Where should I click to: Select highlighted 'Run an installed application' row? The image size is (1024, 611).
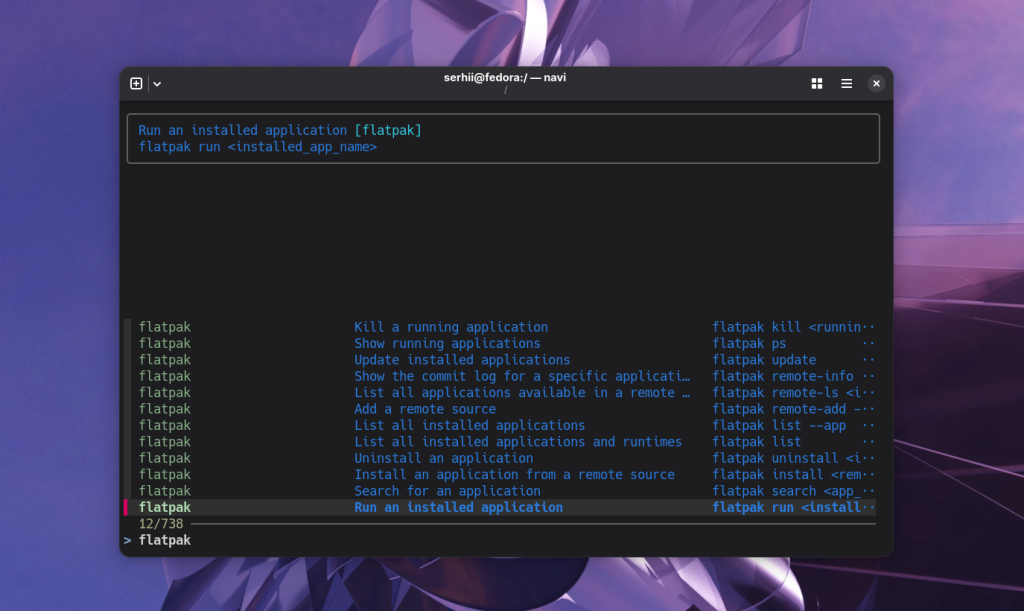(x=500, y=507)
